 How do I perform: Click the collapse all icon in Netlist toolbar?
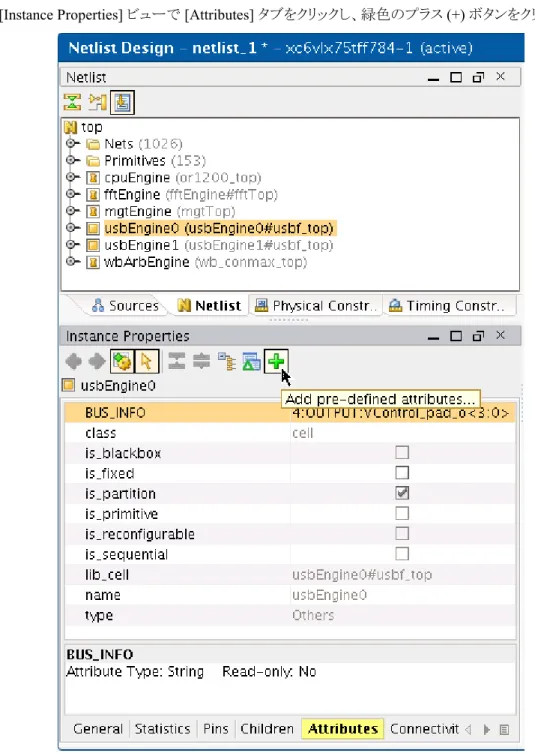[x=72, y=102]
